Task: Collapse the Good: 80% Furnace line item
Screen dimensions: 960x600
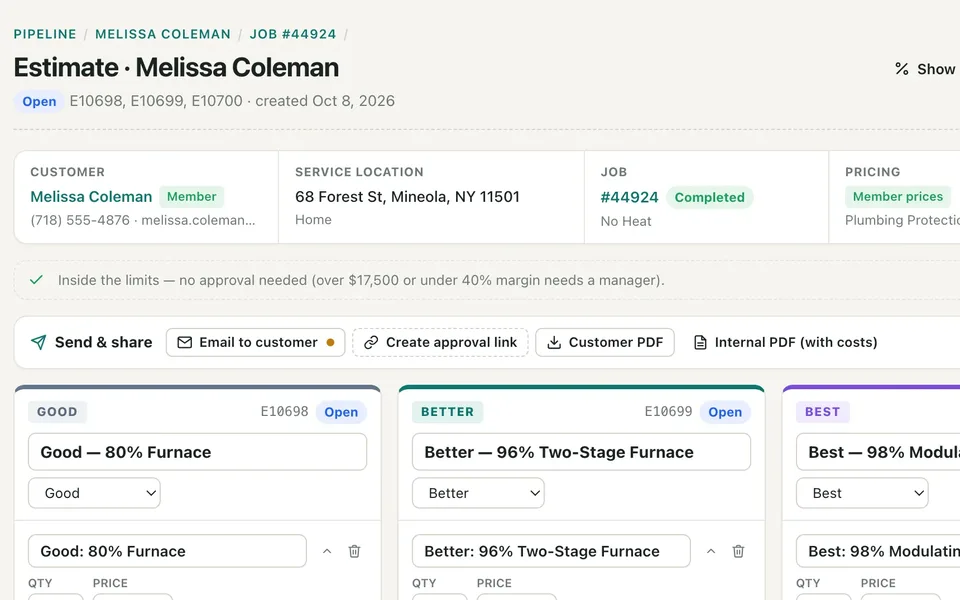Action: [327, 551]
